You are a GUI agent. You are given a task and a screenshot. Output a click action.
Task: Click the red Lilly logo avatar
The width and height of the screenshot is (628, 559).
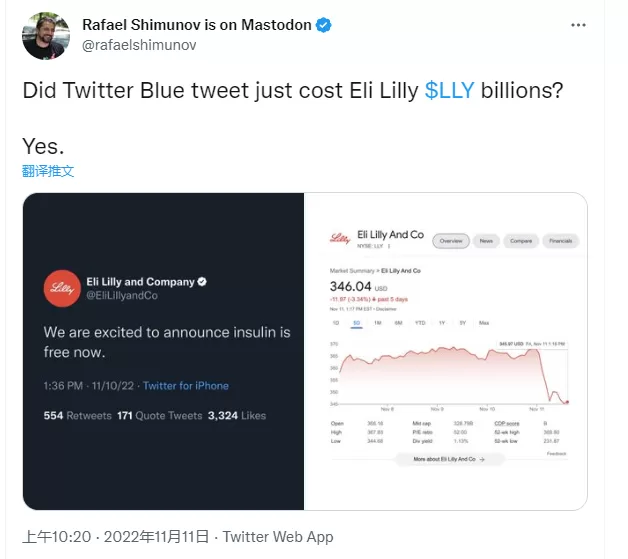(x=62, y=288)
